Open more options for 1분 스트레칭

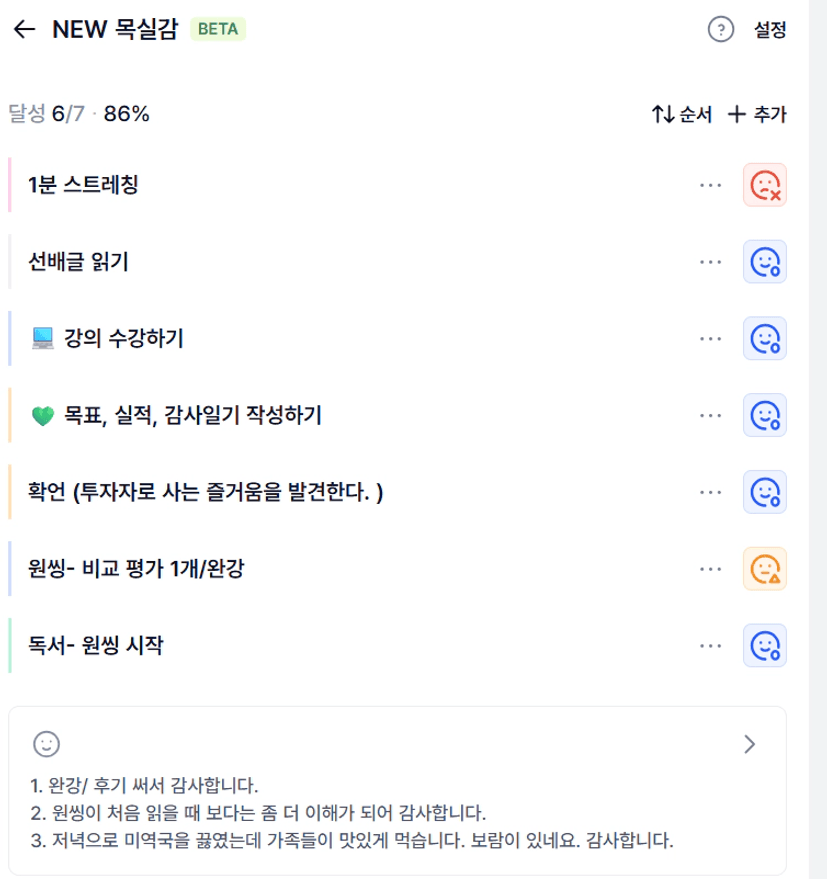(711, 185)
